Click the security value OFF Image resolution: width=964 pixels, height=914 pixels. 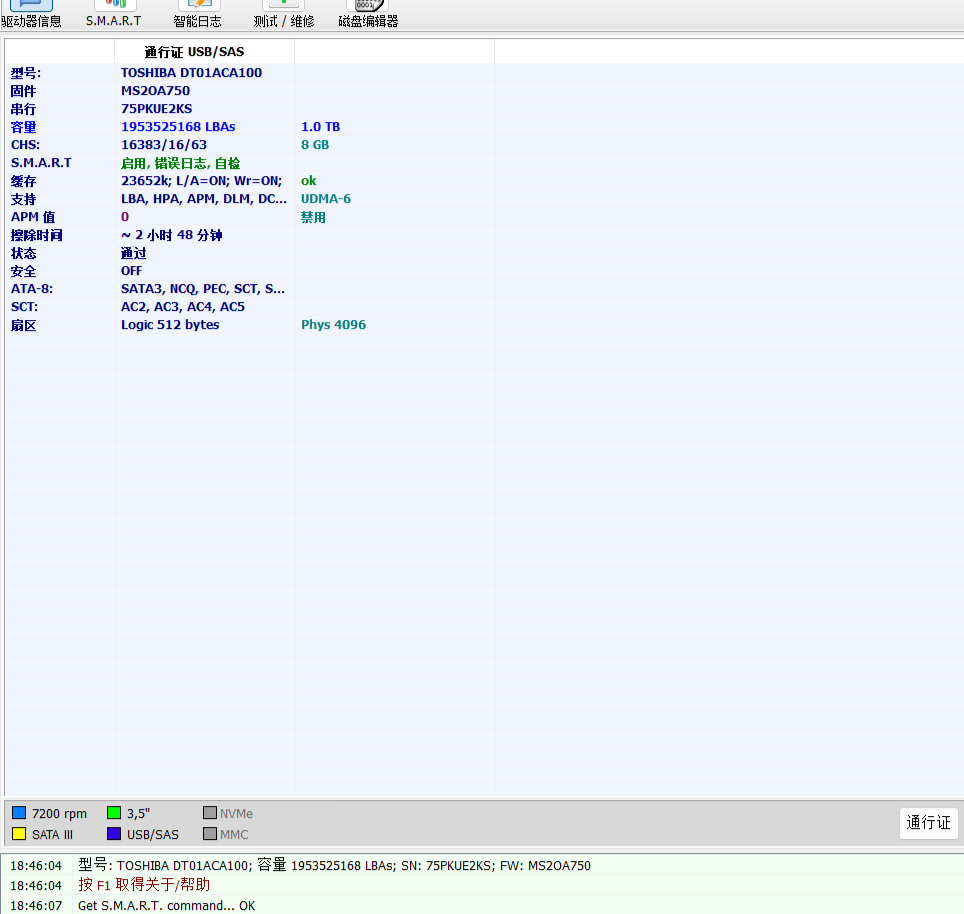pos(132,271)
